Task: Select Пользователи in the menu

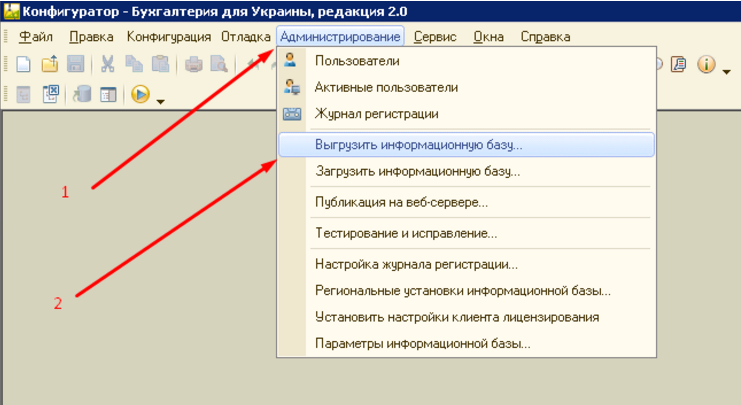Action: click(466, 61)
